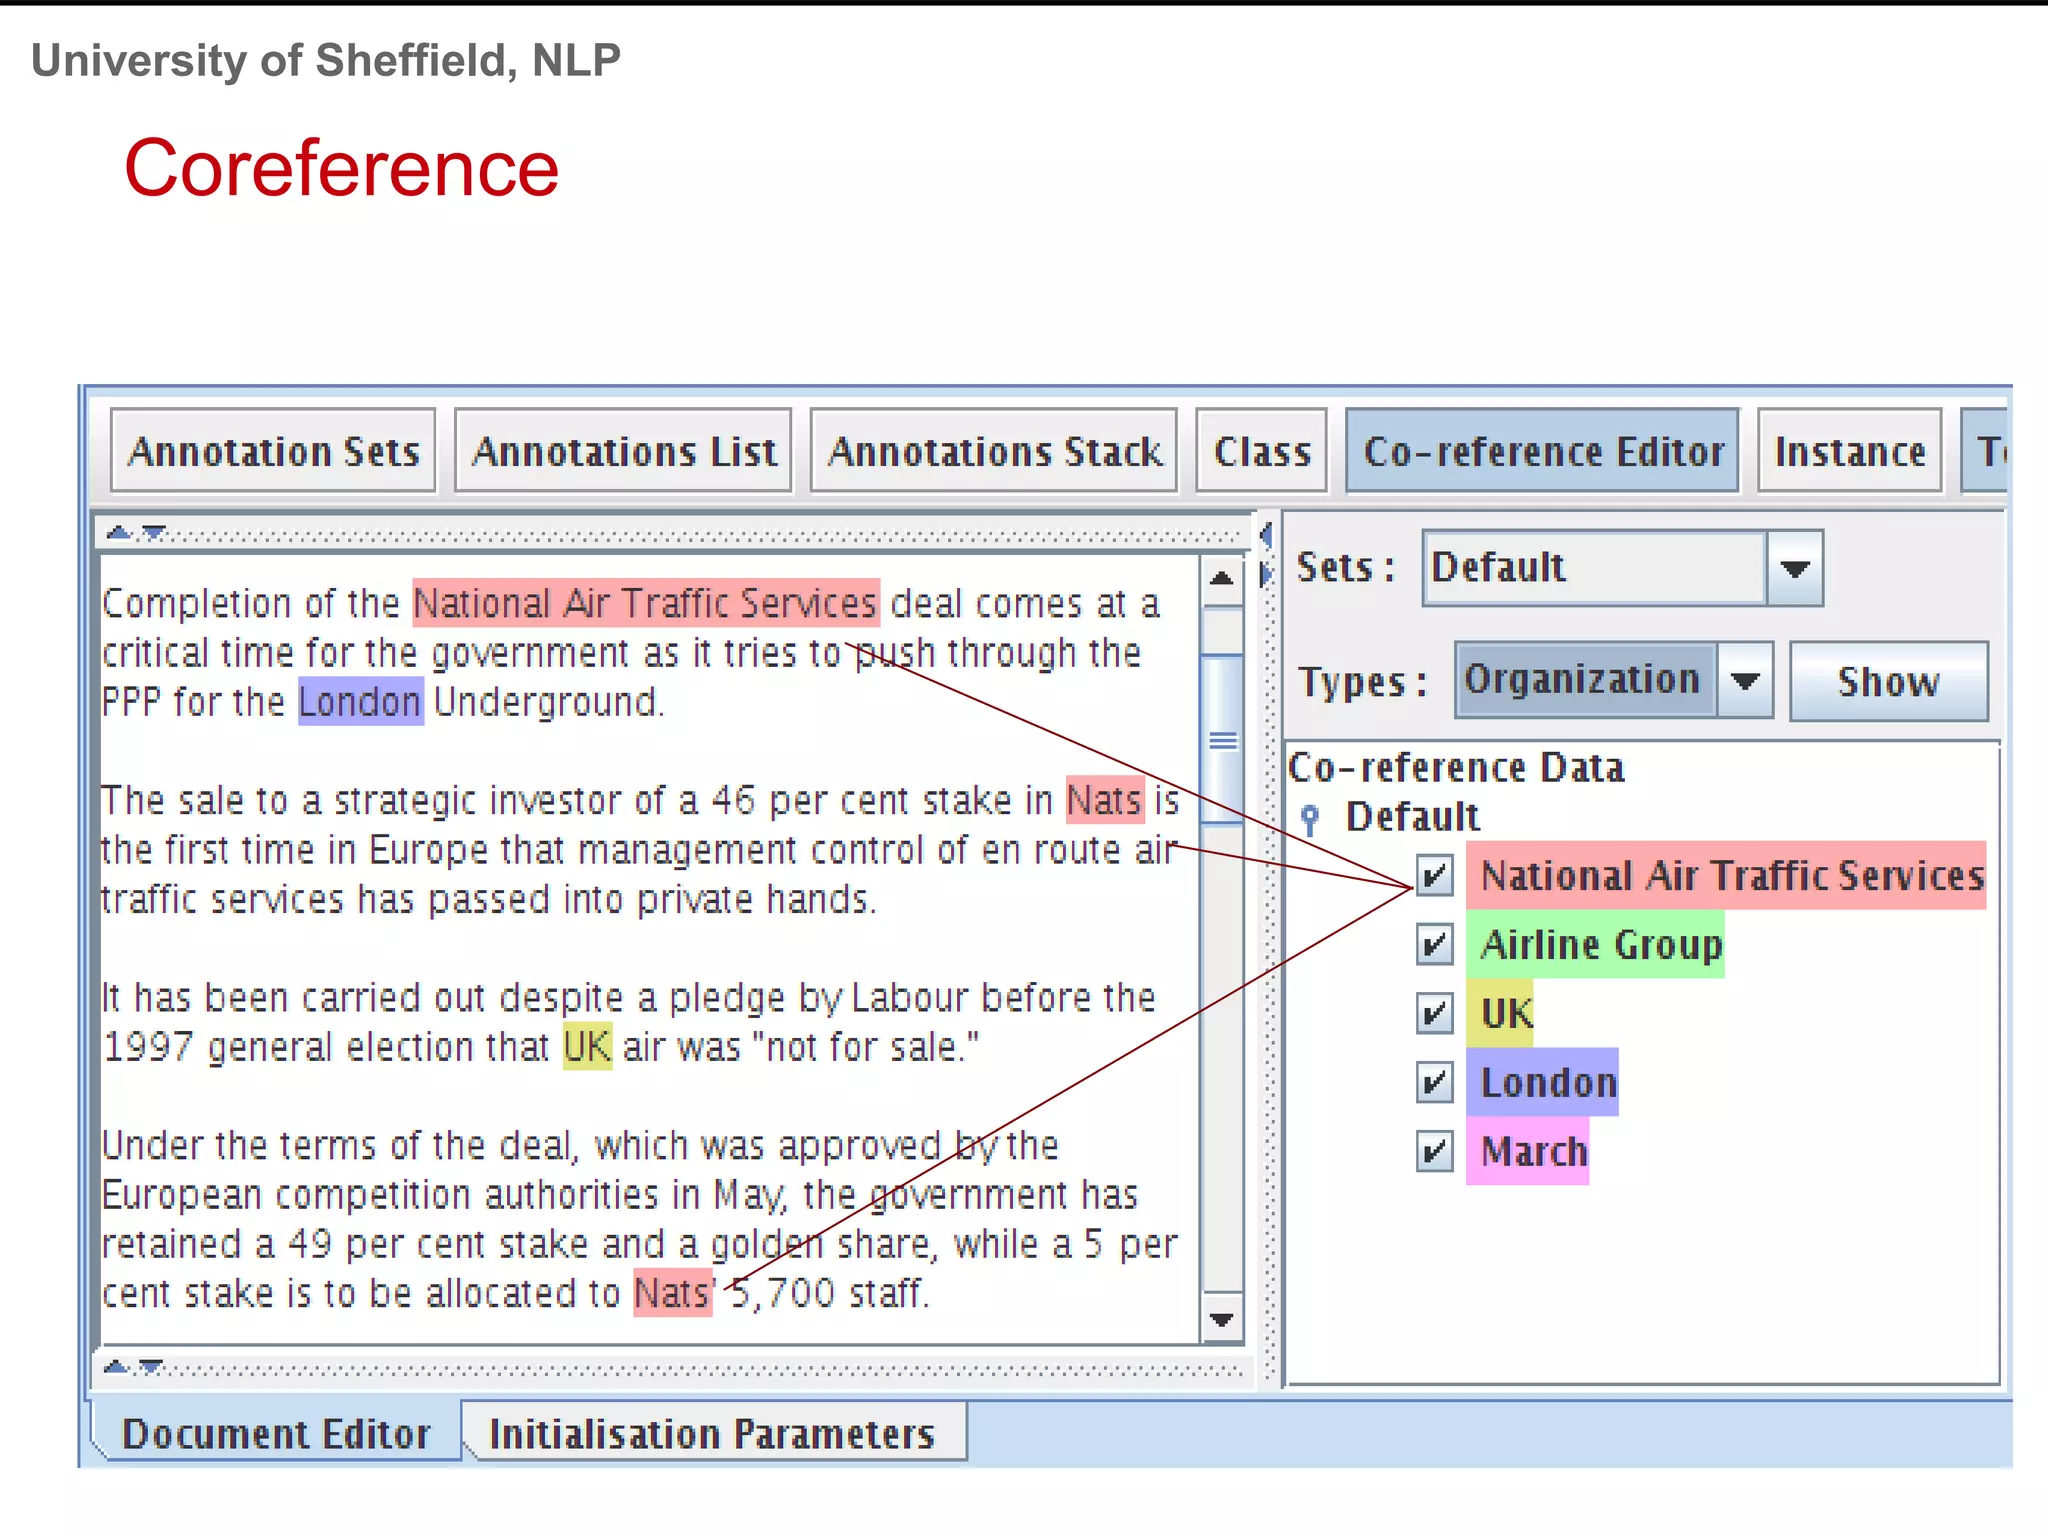The width and height of the screenshot is (2048, 1536).
Task: Click the document scrollbar up arrow
Action: (x=1221, y=578)
